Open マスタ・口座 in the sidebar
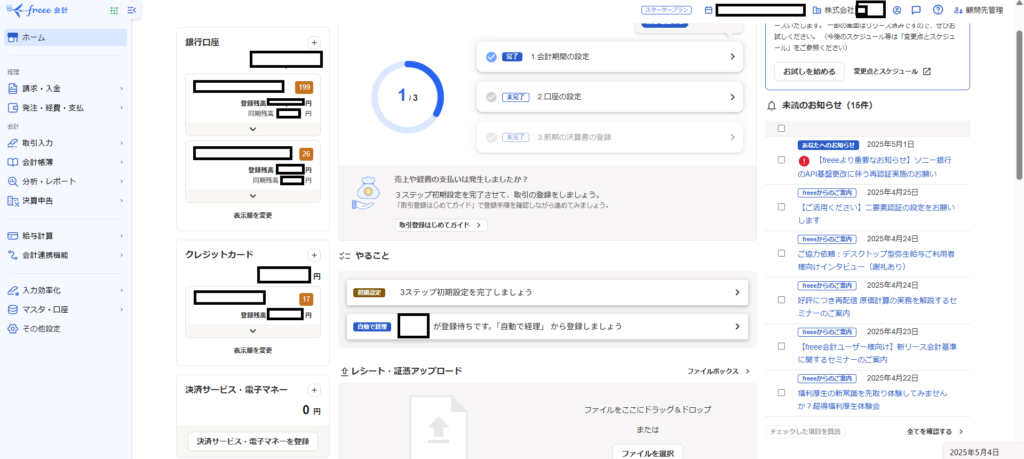This screenshot has height=459, width=1024. coord(63,309)
